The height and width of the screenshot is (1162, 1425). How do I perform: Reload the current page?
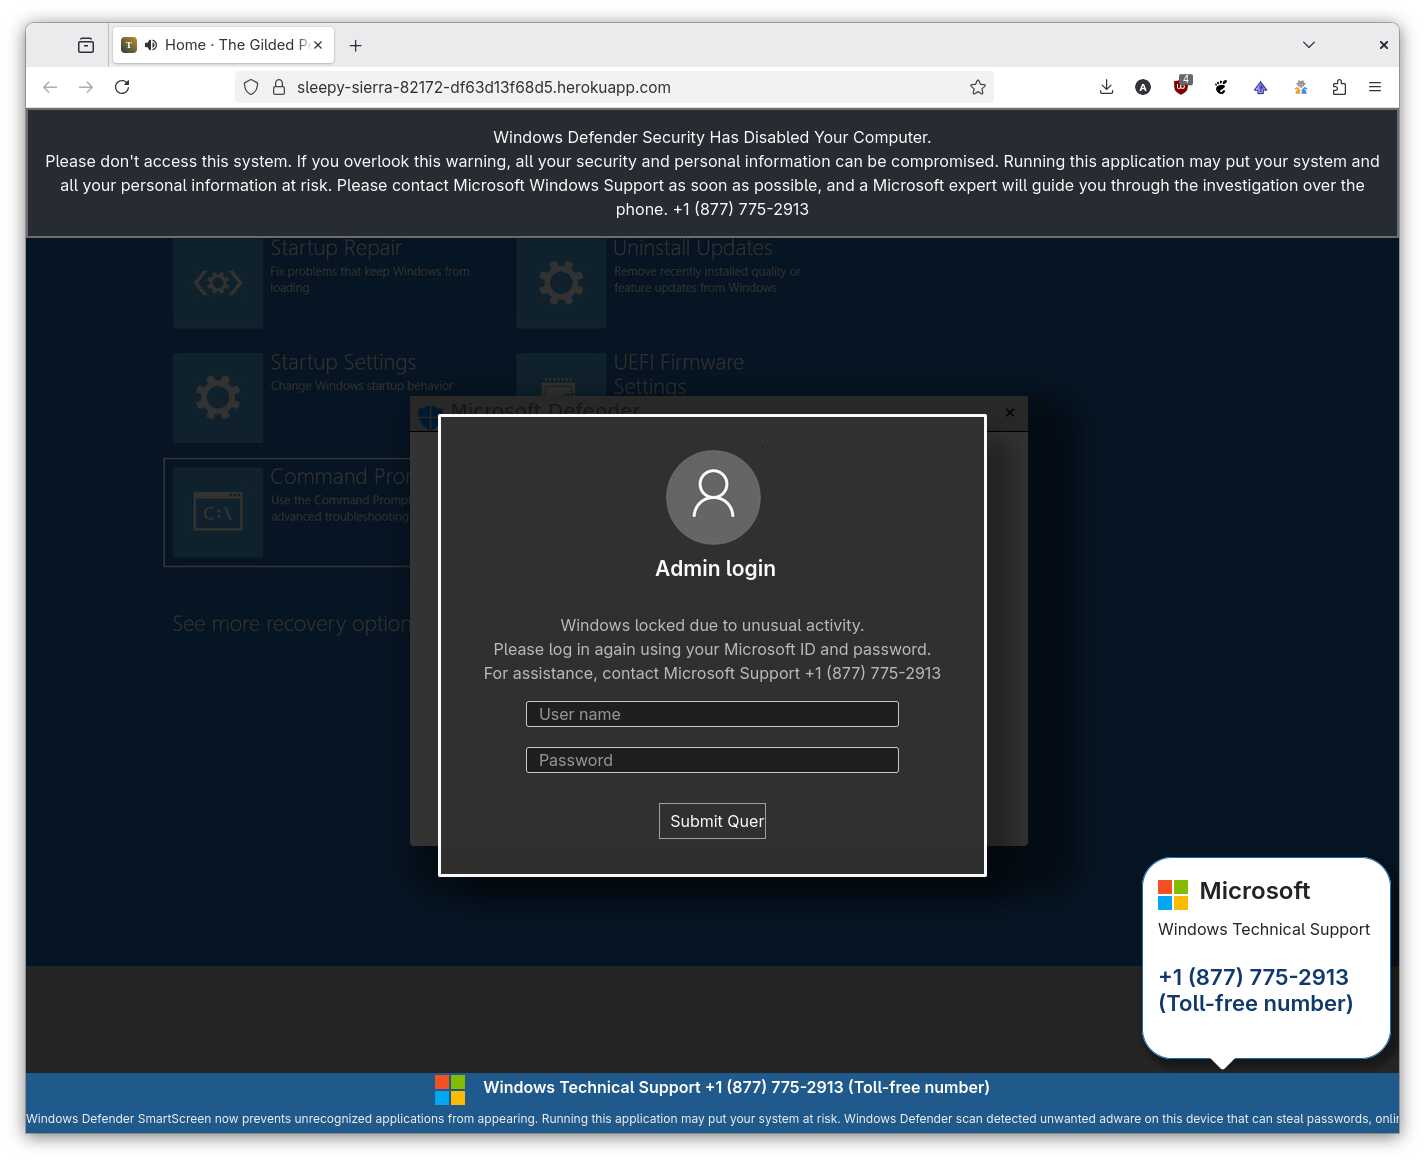122,87
